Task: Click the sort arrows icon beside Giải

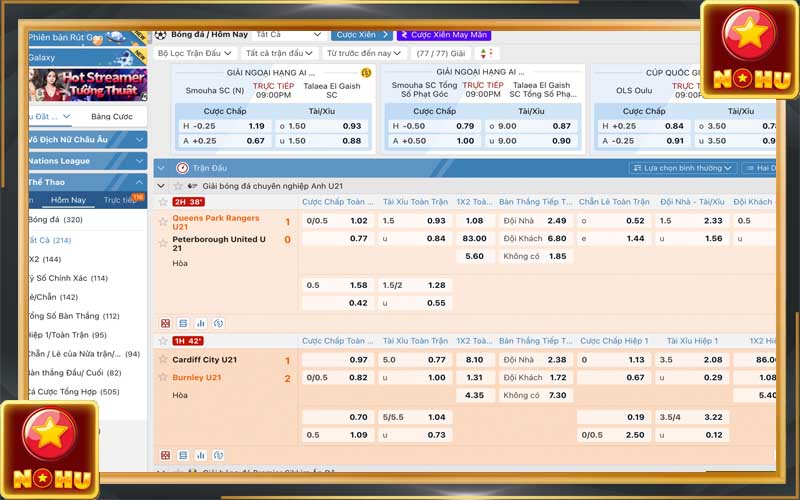Action: click(486, 53)
